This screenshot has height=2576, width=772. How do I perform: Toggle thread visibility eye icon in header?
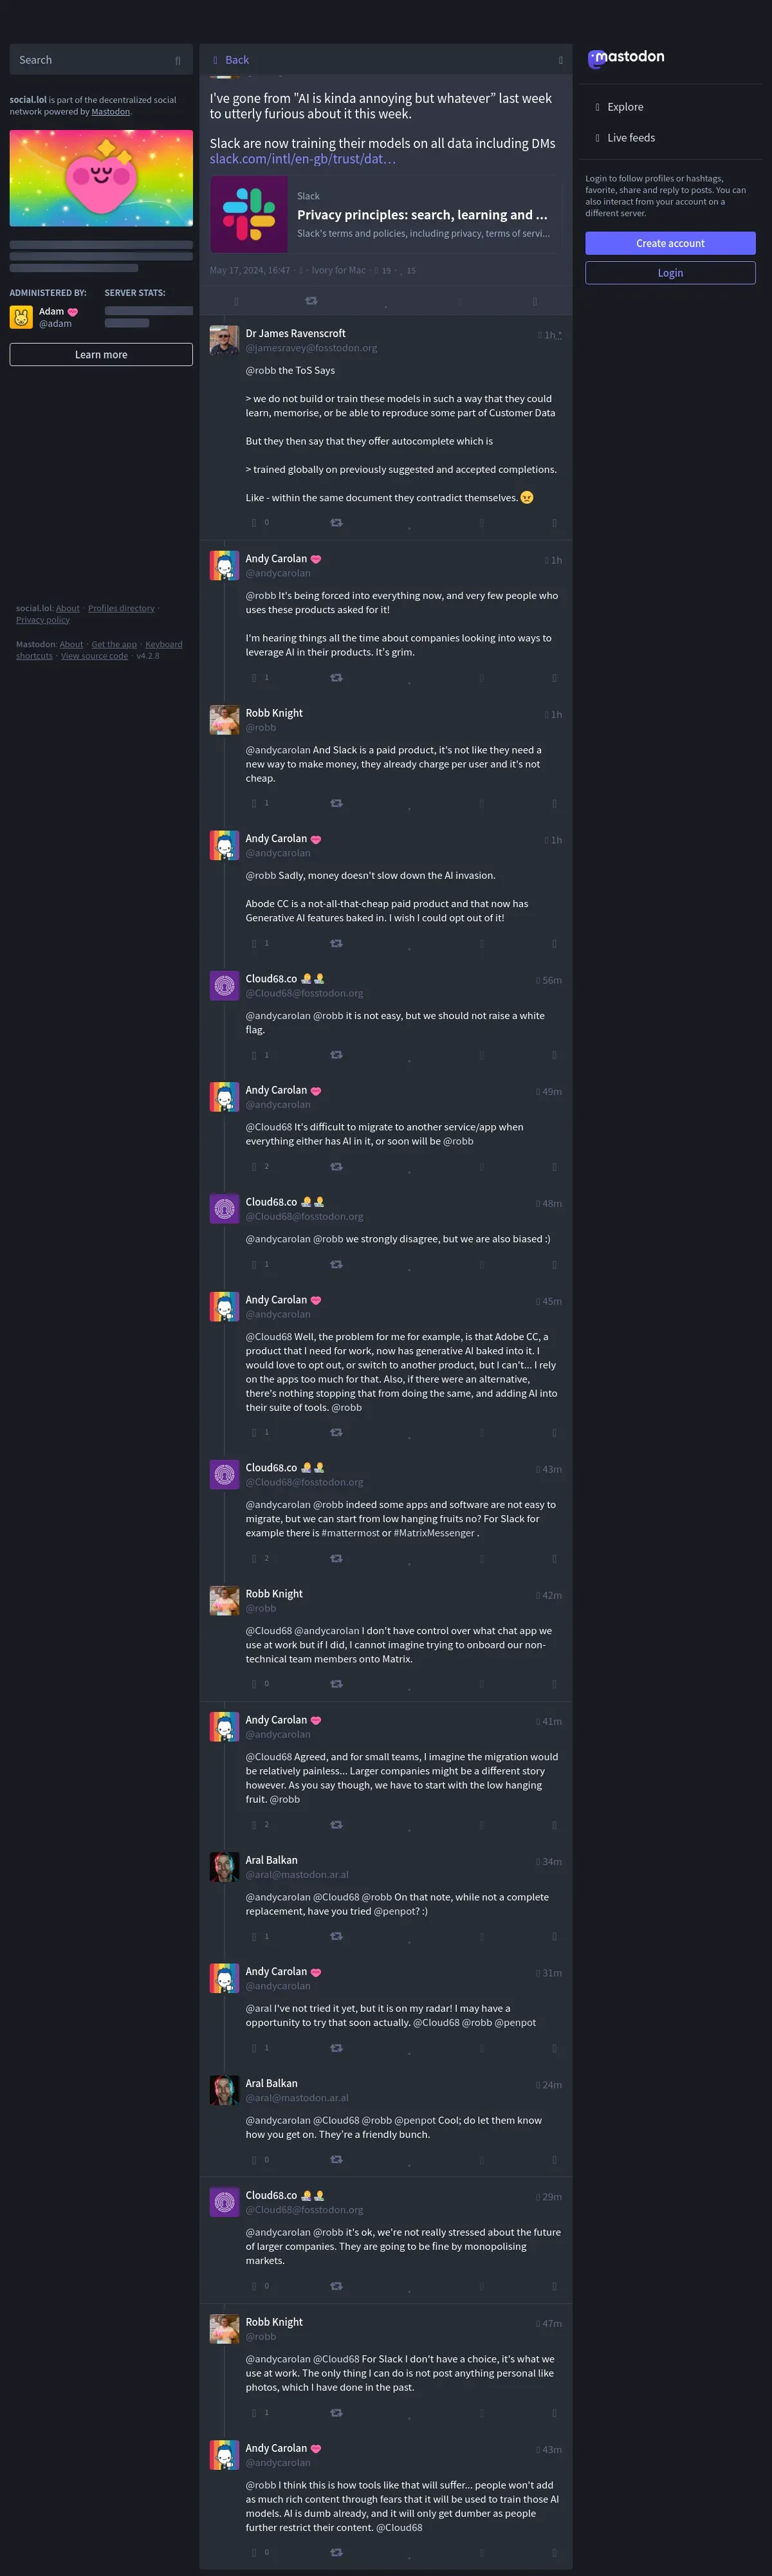[x=560, y=60]
